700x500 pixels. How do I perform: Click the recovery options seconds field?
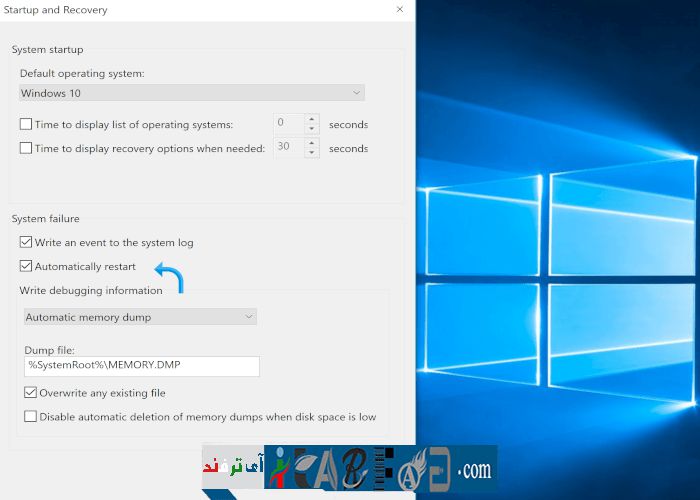288,147
